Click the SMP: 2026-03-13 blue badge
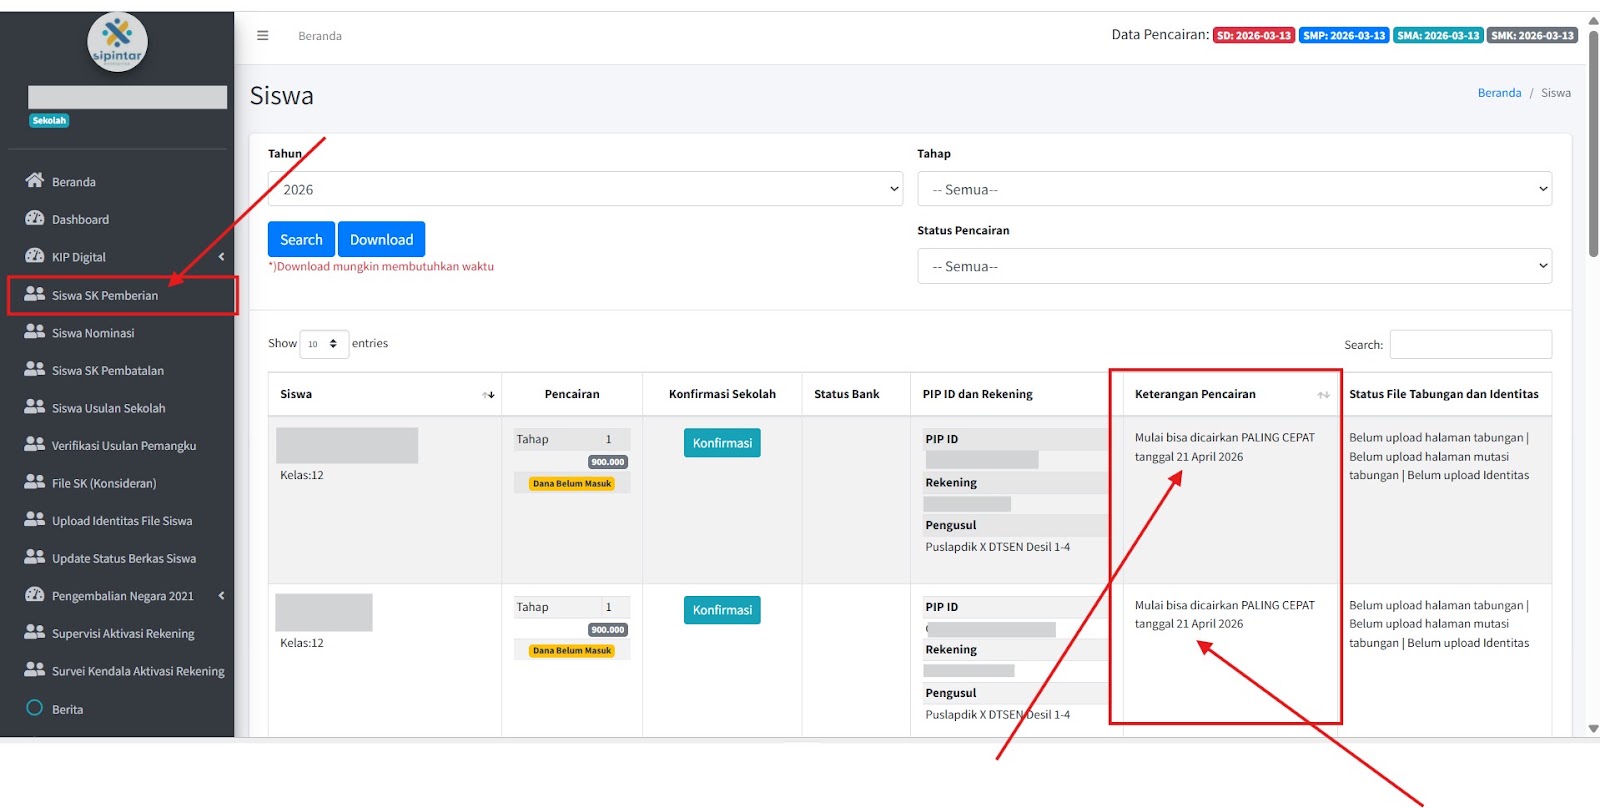 [1344, 36]
